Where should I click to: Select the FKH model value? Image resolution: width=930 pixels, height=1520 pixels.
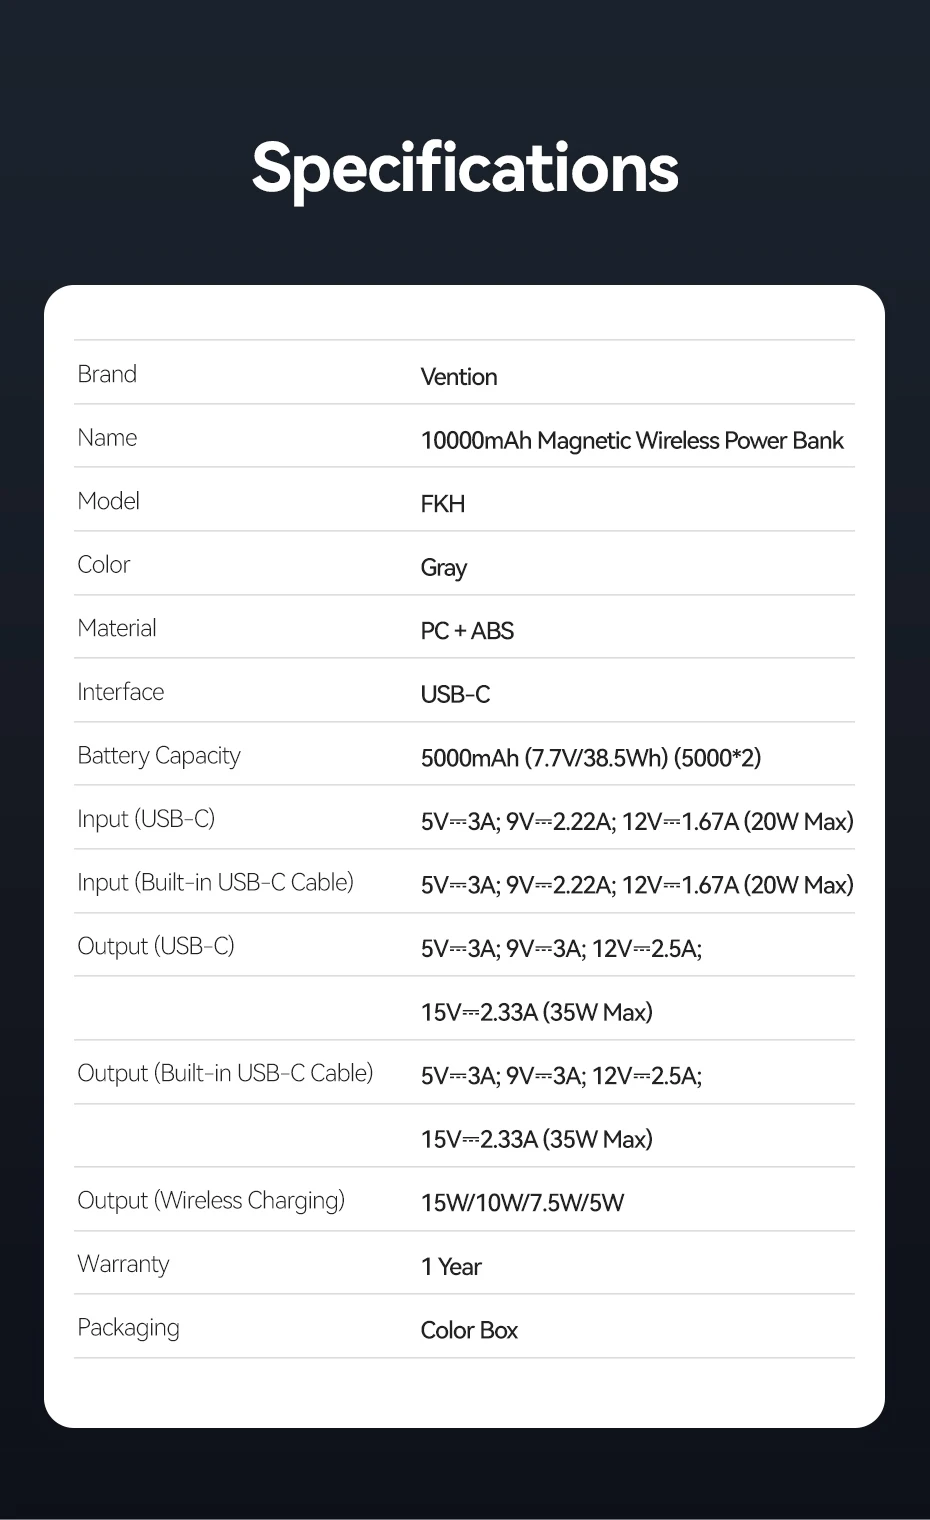442,504
